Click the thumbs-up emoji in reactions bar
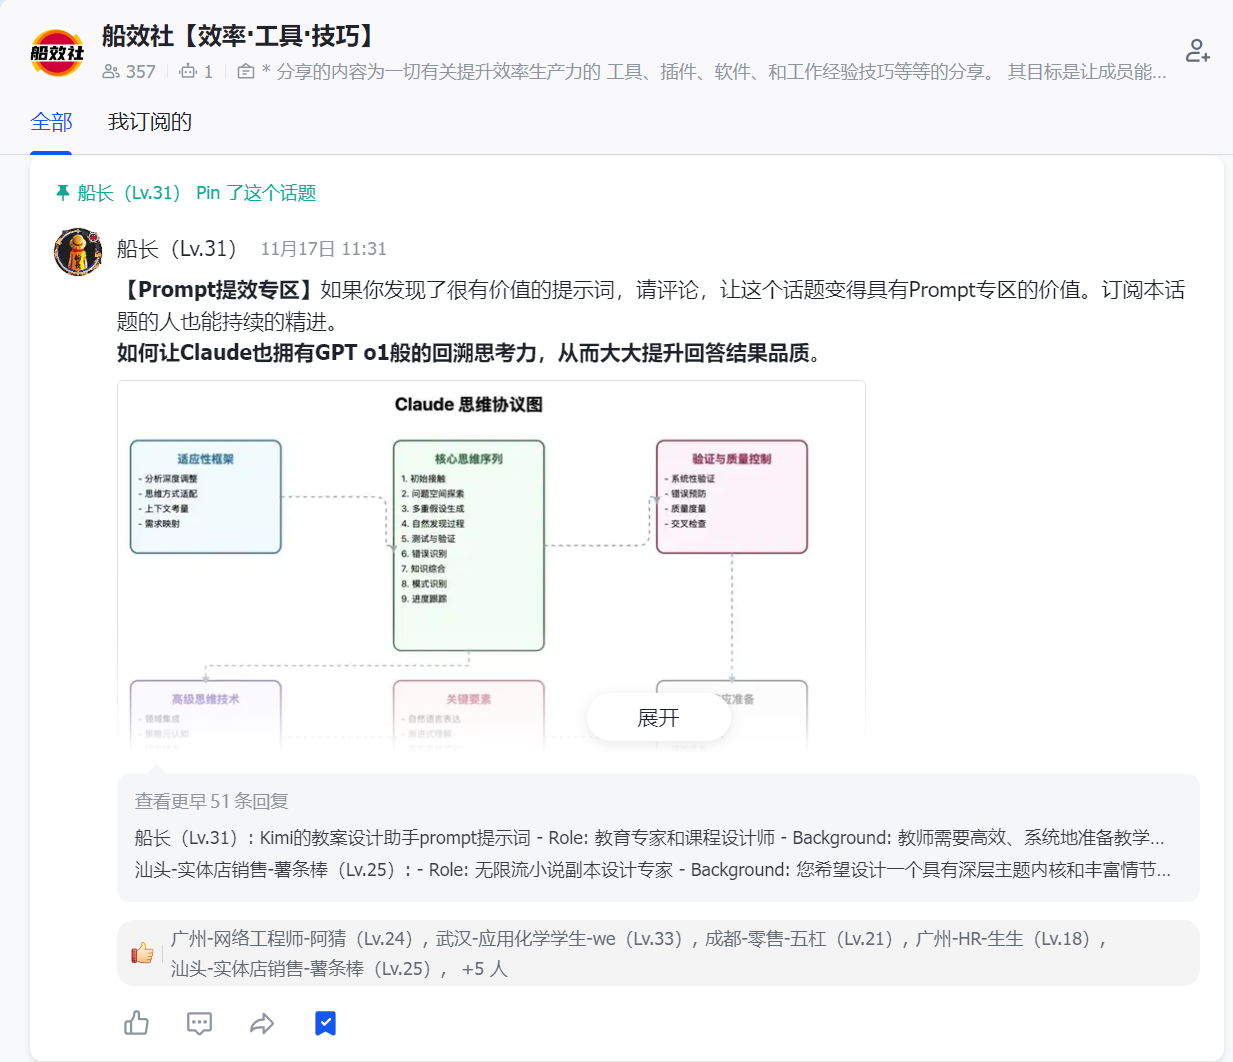1233x1062 pixels. (143, 953)
